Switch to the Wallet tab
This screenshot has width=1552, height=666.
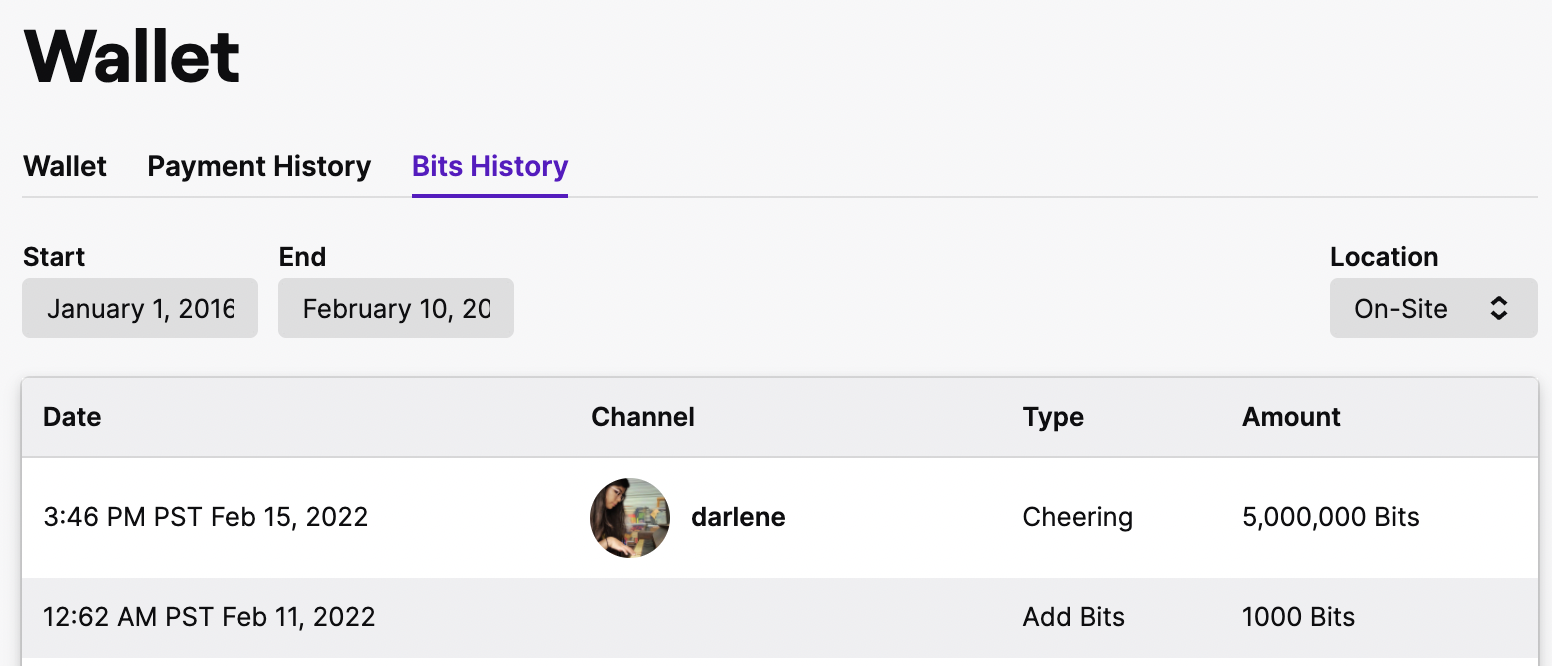coord(65,166)
